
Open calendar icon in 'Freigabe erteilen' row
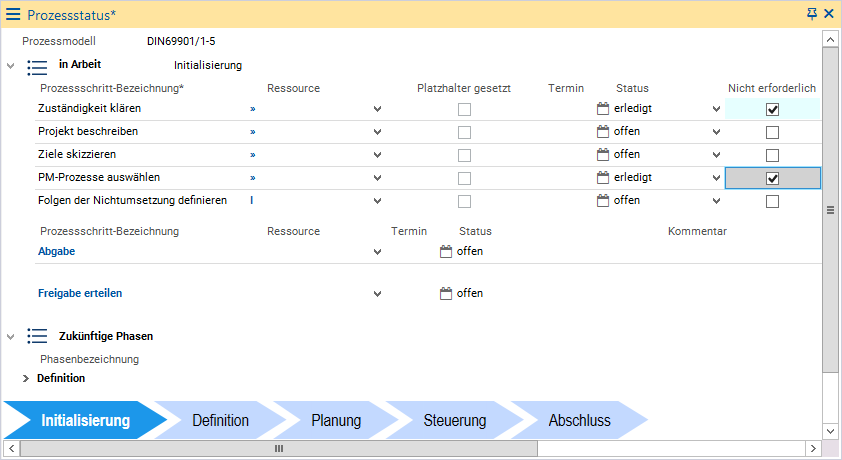pos(446,294)
